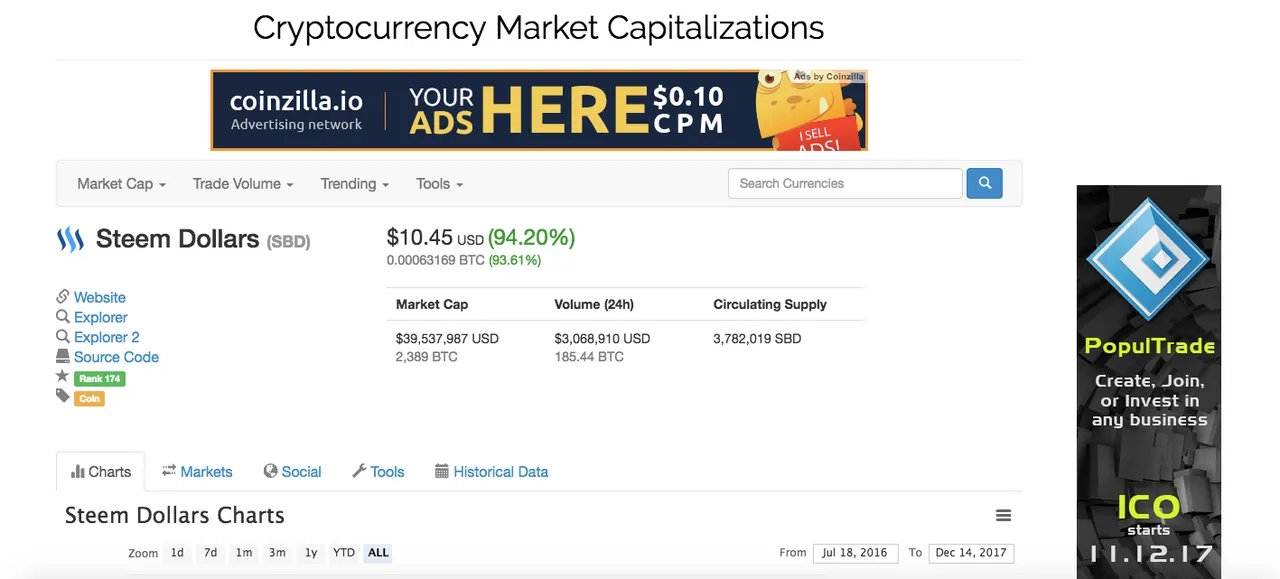Image resolution: width=1280 pixels, height=579 pixels.
Task: Click the $39,537,987 USD market cap value
Action: [447, 339]
